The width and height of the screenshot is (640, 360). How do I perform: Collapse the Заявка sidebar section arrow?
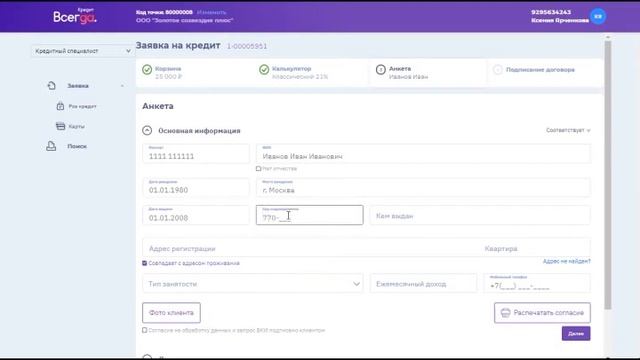122,86
